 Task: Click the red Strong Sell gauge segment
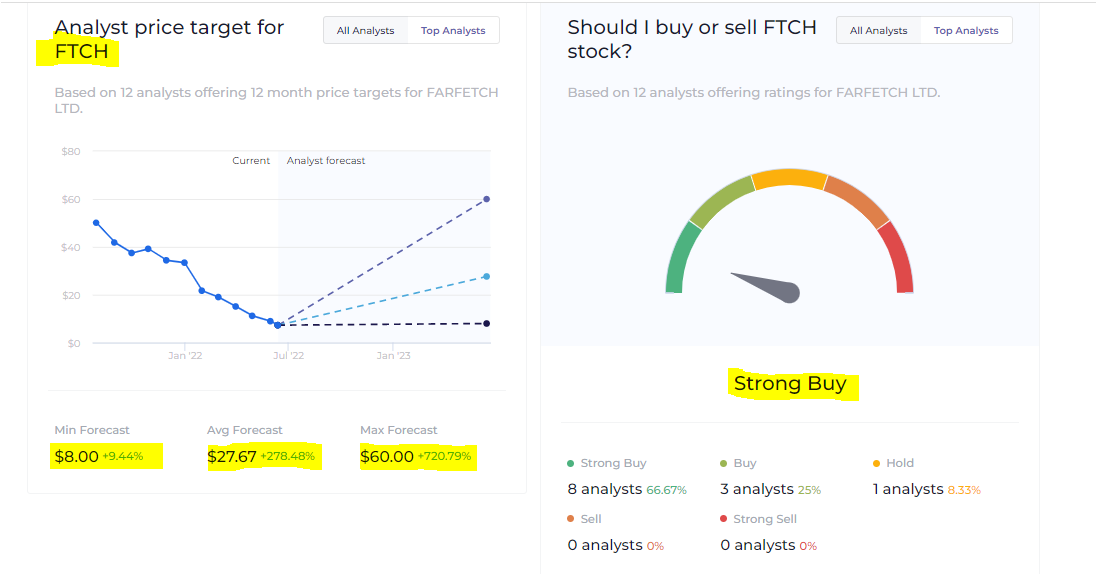[x=899, y=258]
